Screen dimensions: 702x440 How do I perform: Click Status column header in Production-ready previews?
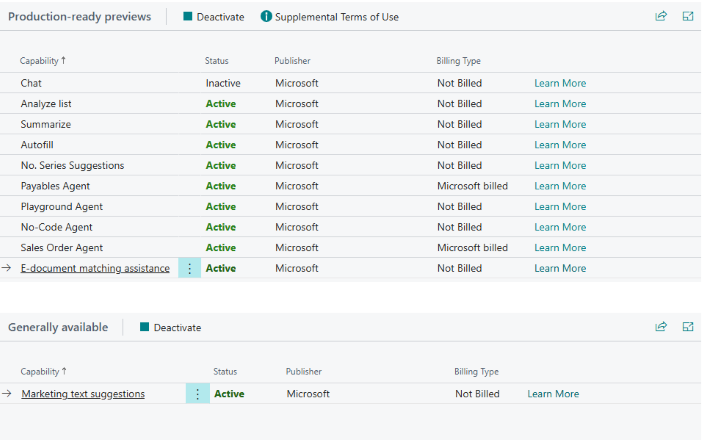(216, 61)
